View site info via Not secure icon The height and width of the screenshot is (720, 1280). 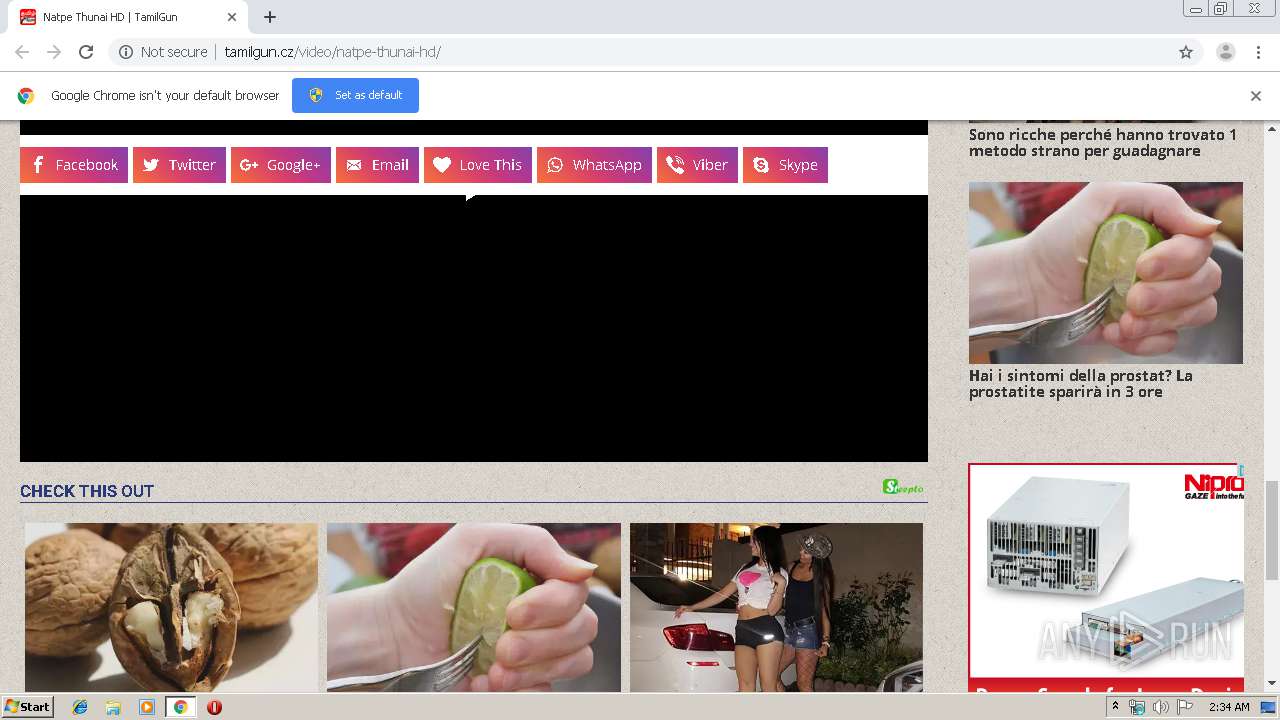coord(126,52)
